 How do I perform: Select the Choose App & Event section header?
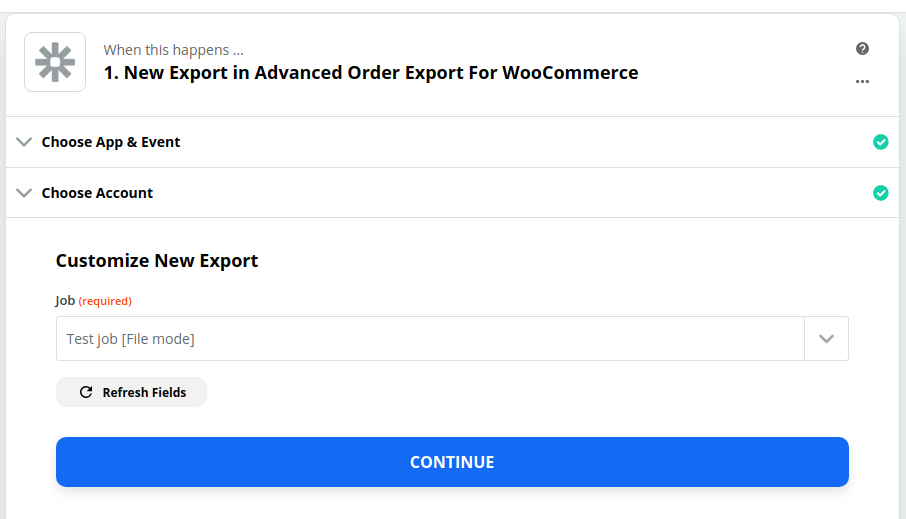point(452,142)
